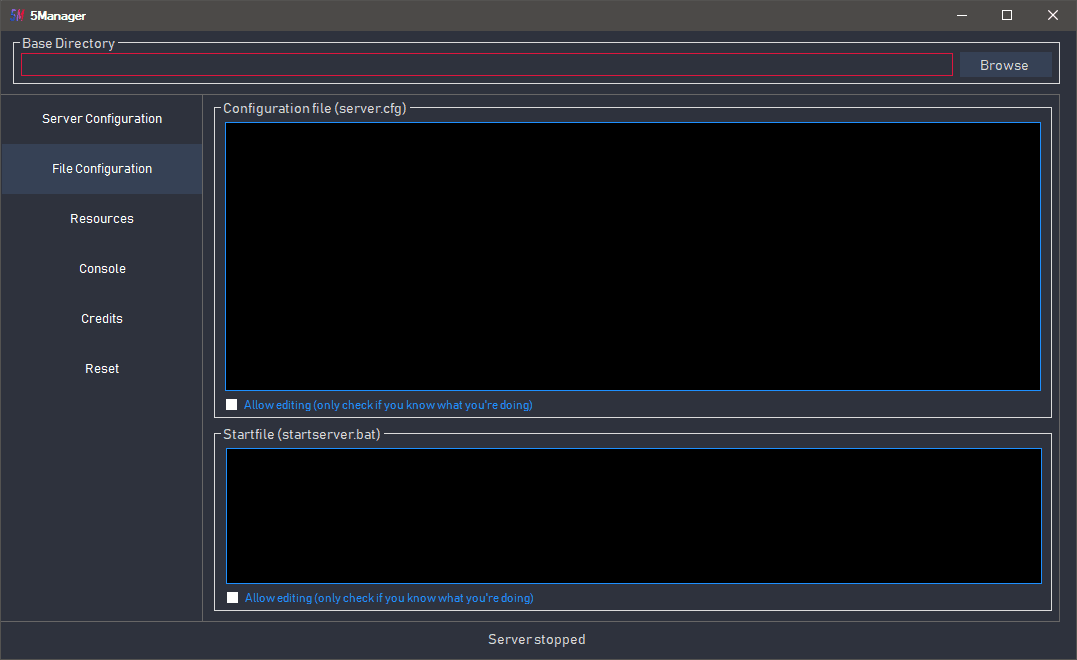Click the Server stopped status text
The image size is (1077, 660).
pyautogui.click(x=537, y=640)
